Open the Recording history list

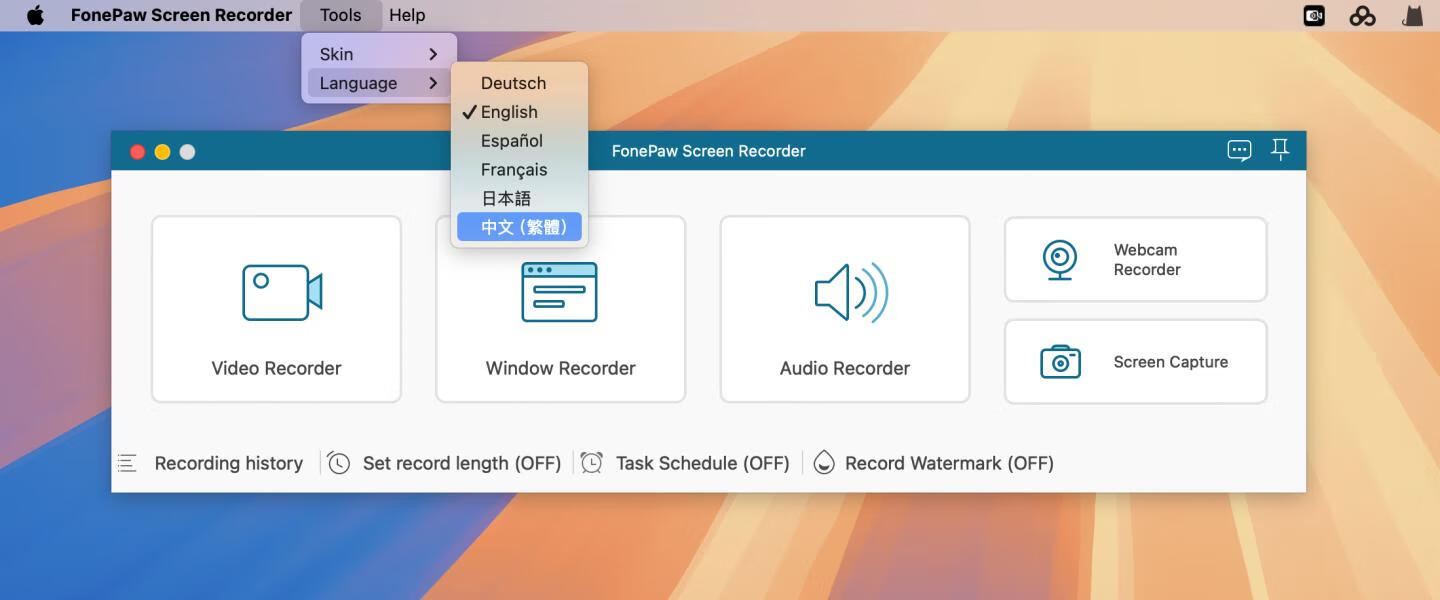coord(212,462)
